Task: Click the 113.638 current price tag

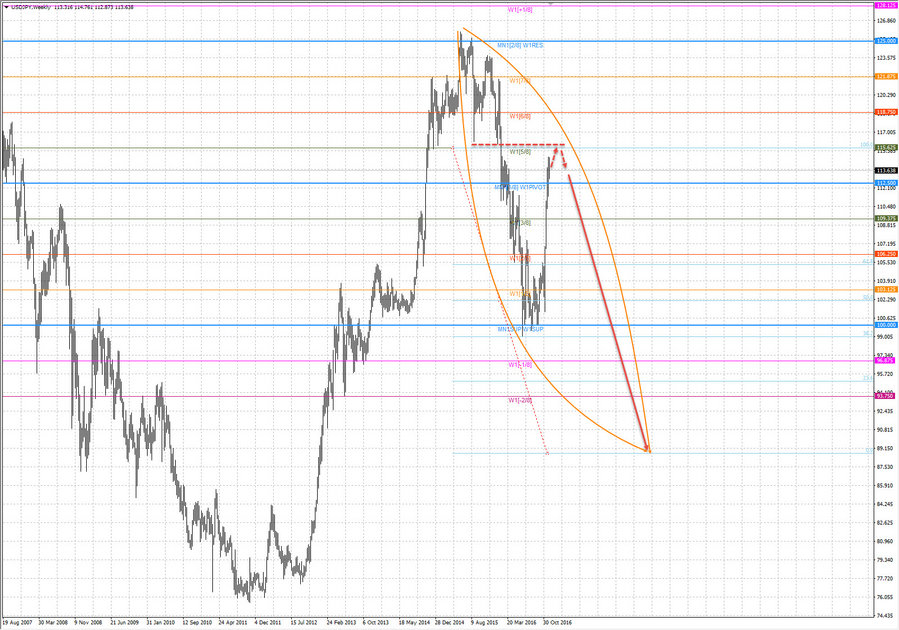Action: click(x=885, y=170)
